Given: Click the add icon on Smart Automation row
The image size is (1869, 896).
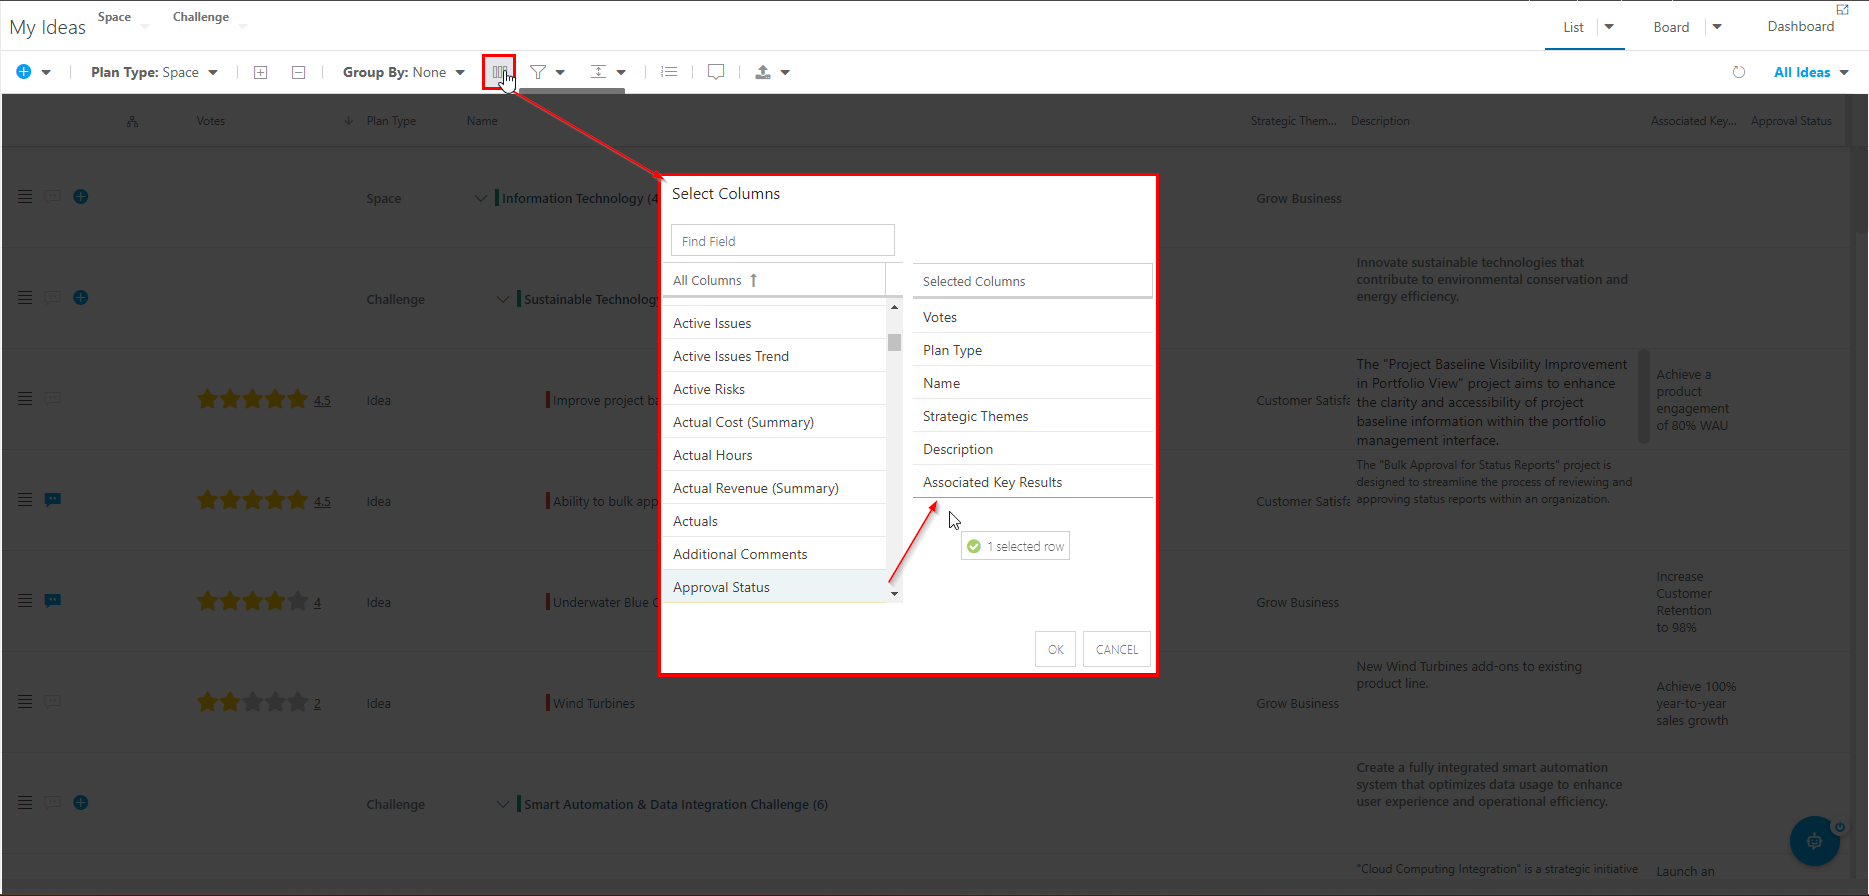Looking at the screenshot, I should [81, 803].
